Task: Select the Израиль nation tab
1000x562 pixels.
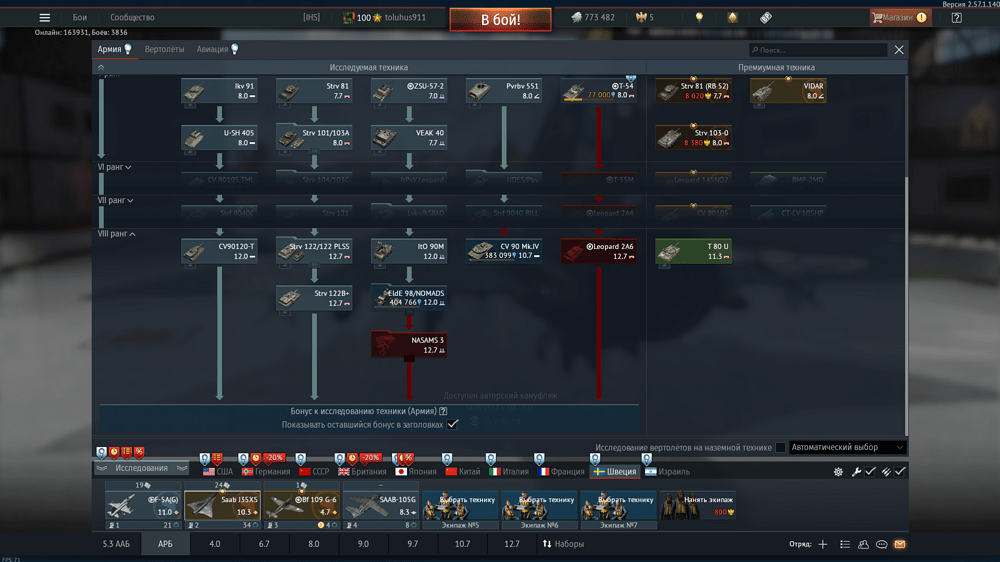Action: pos(667,472)
